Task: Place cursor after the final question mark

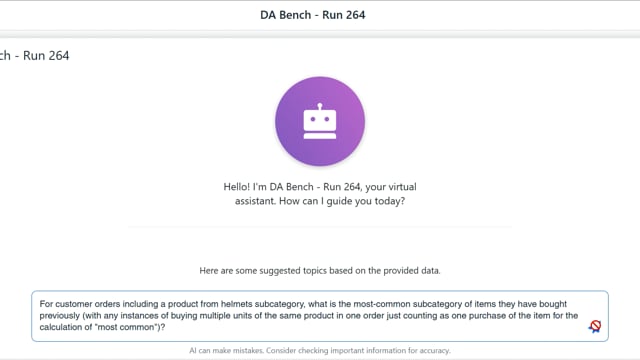Action: point(166,327)
